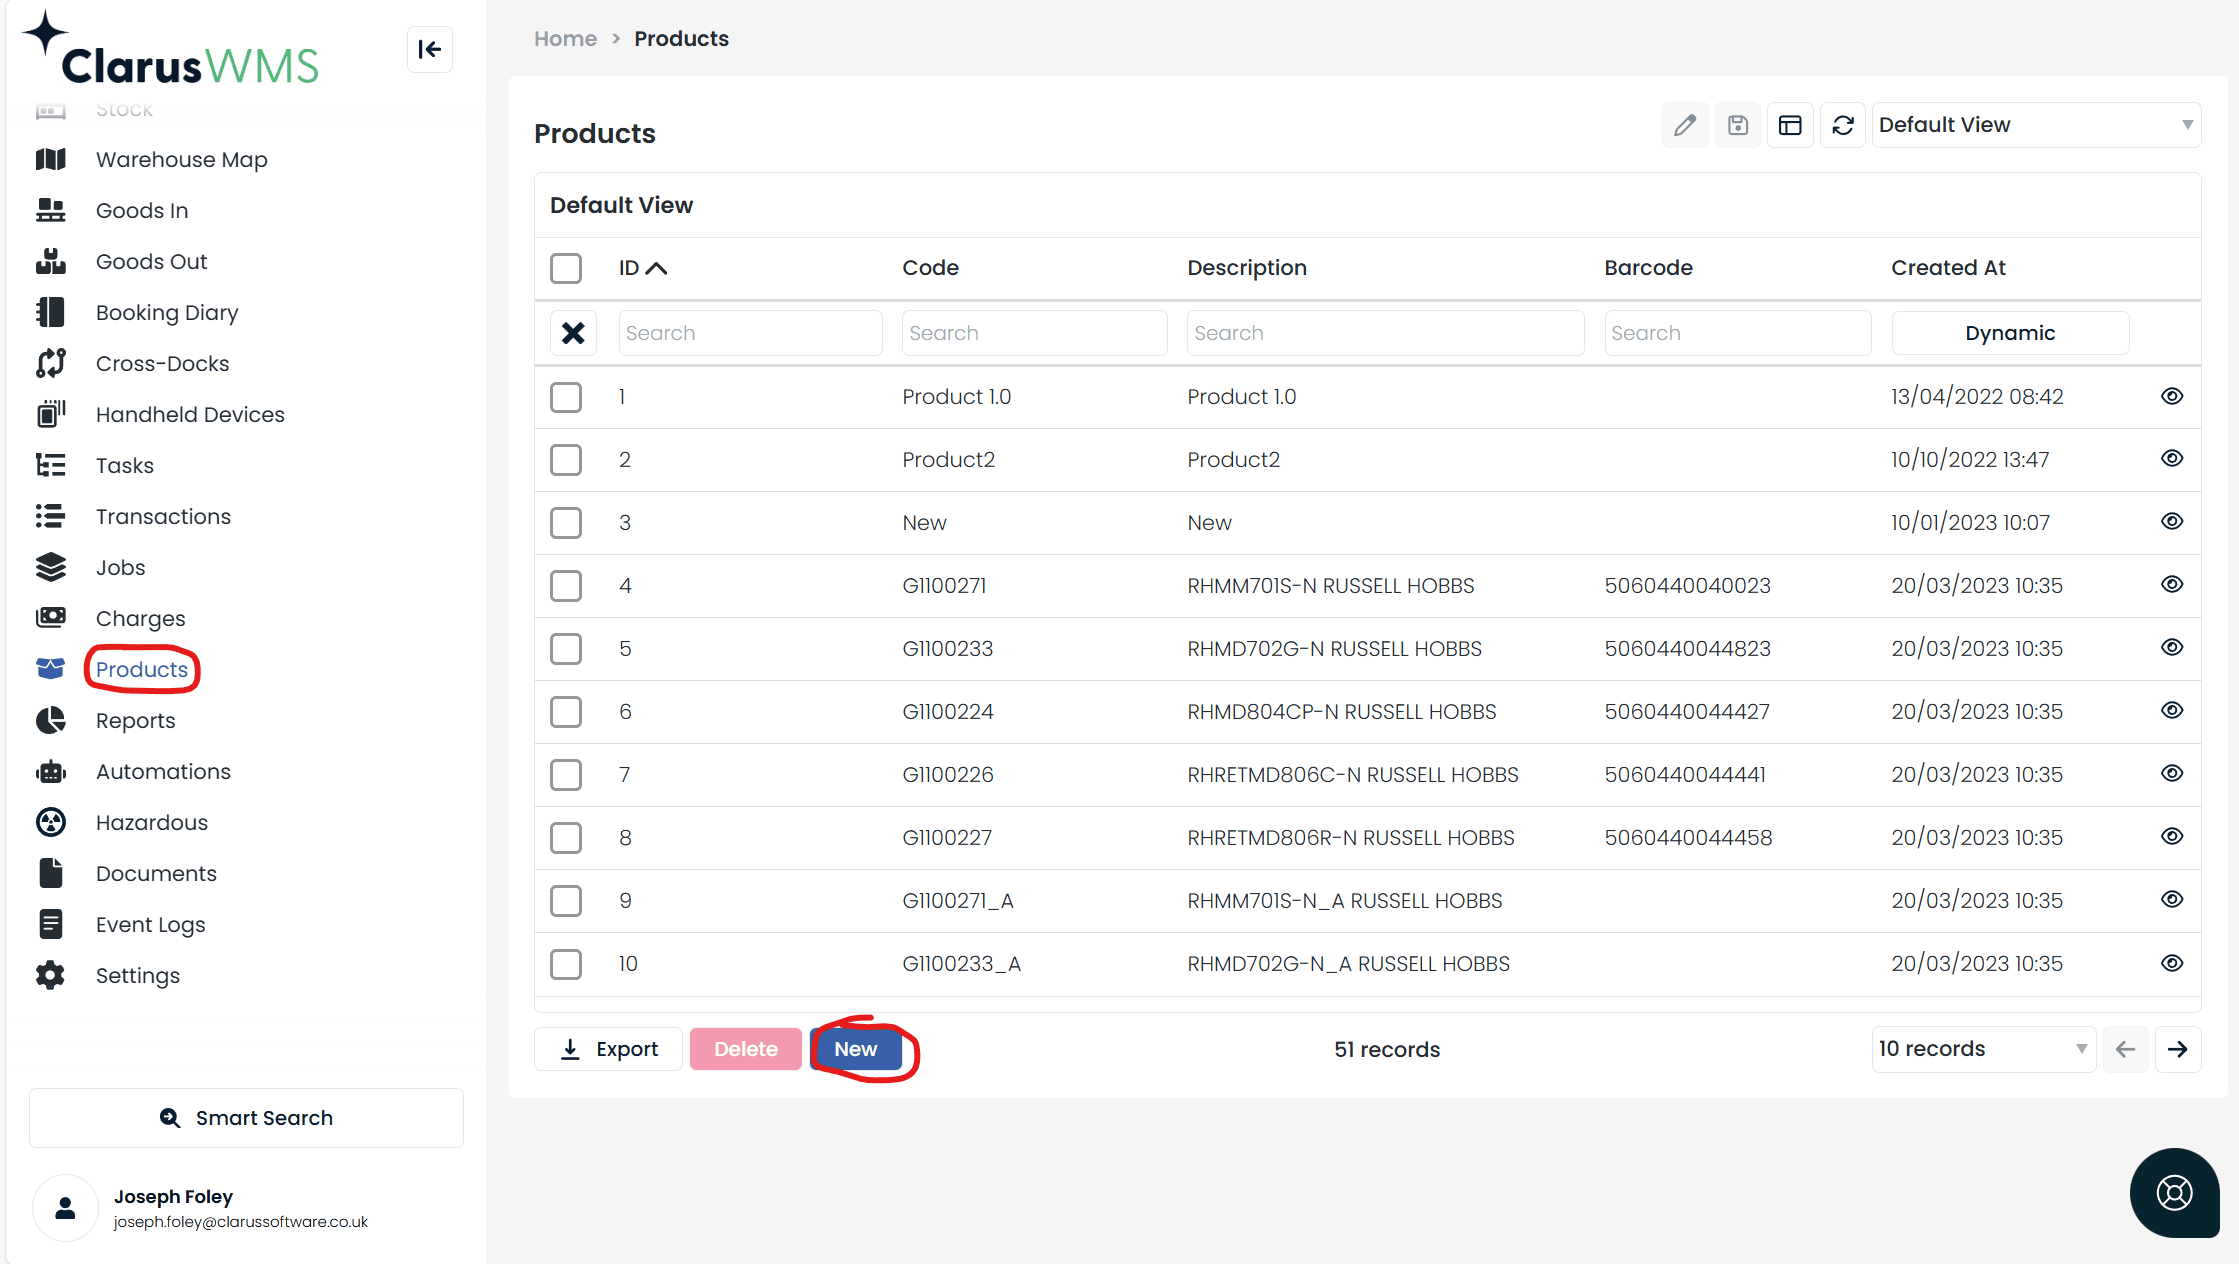Check the box for G1100271 row
Image resolution: width=2239 pixels, height=1264 pixels.
point(566,586)
